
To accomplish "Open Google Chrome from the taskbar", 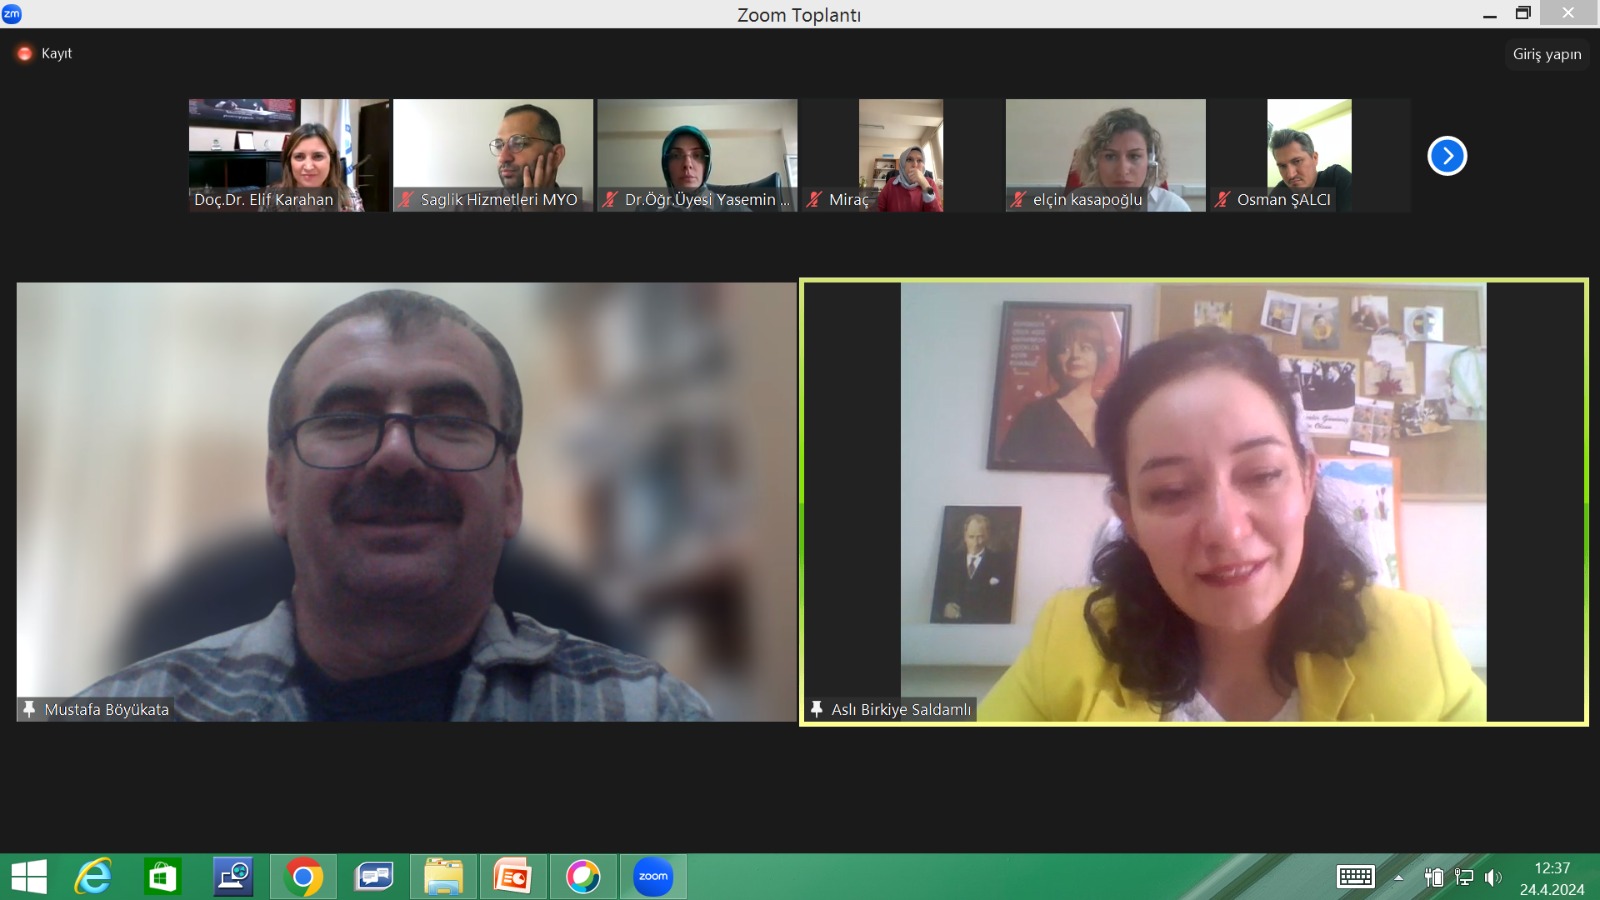I will point(303,877).
